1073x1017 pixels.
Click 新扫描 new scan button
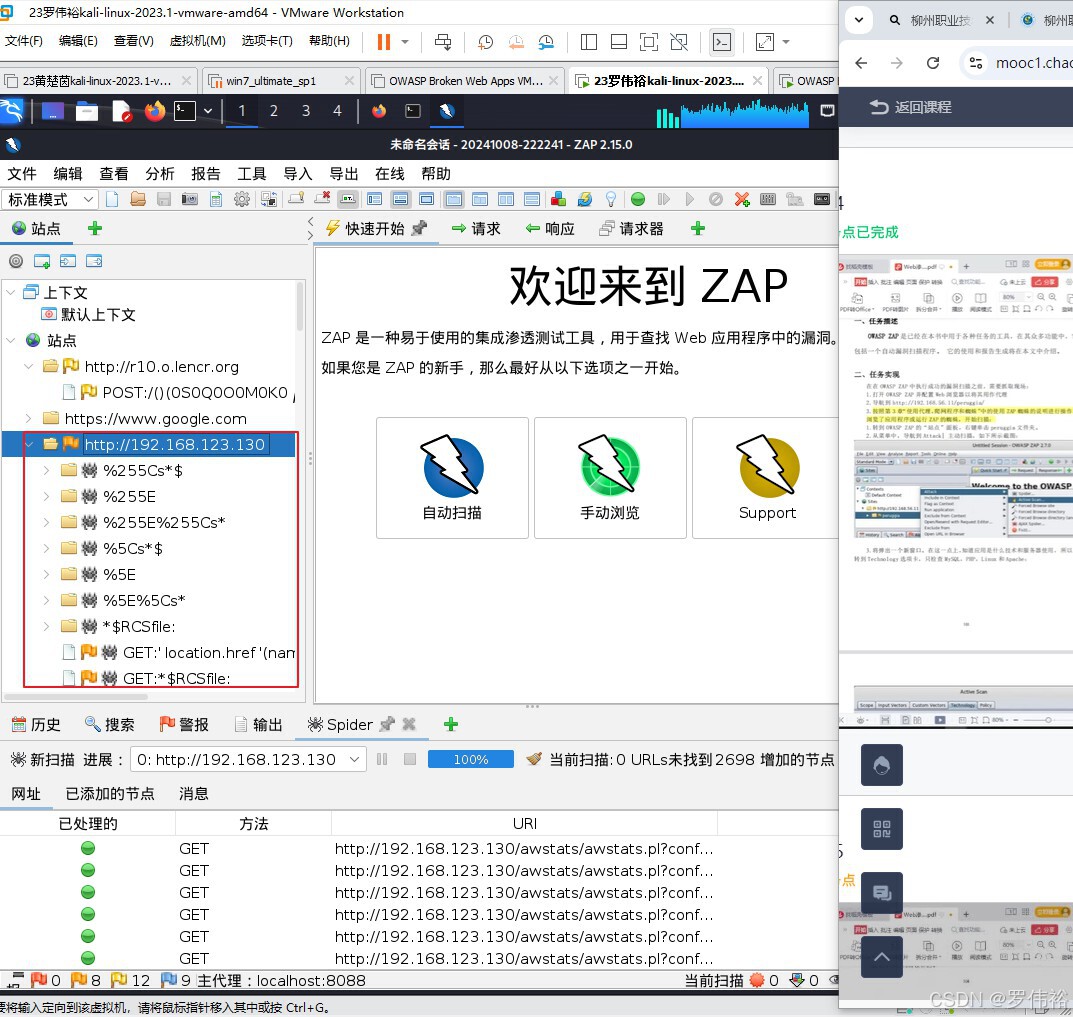point(42,759)
